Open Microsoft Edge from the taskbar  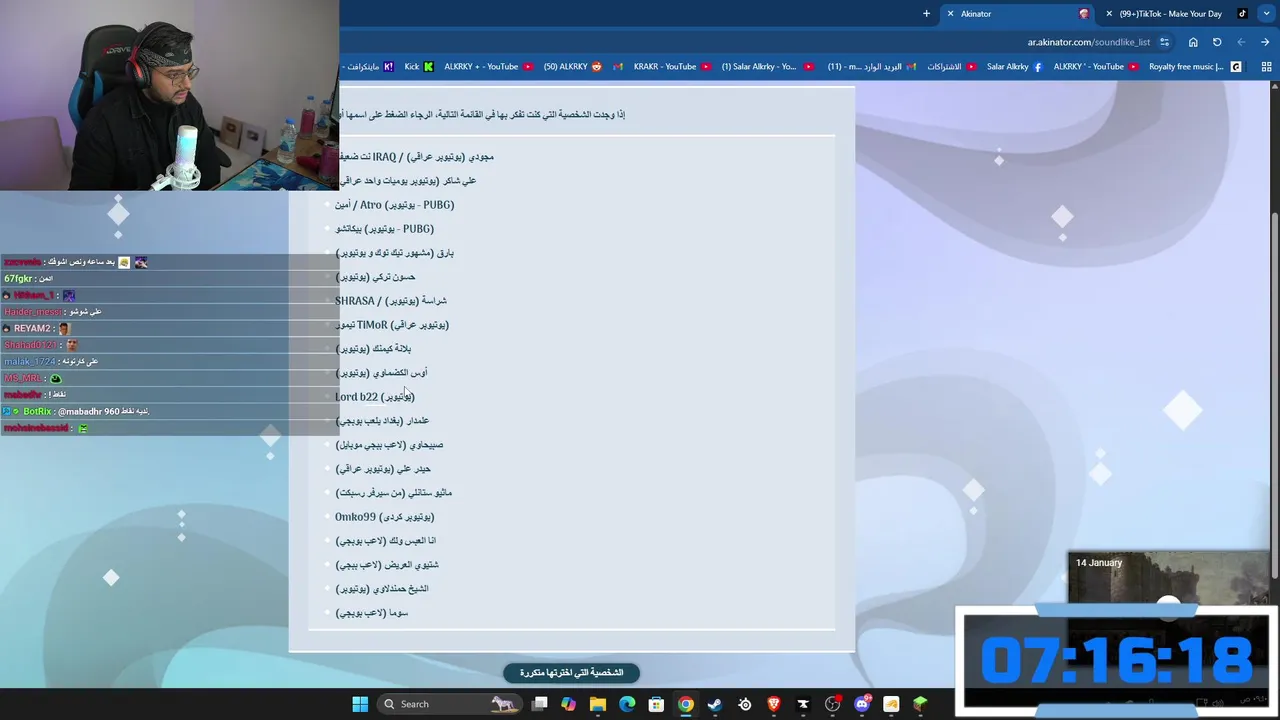627,704
